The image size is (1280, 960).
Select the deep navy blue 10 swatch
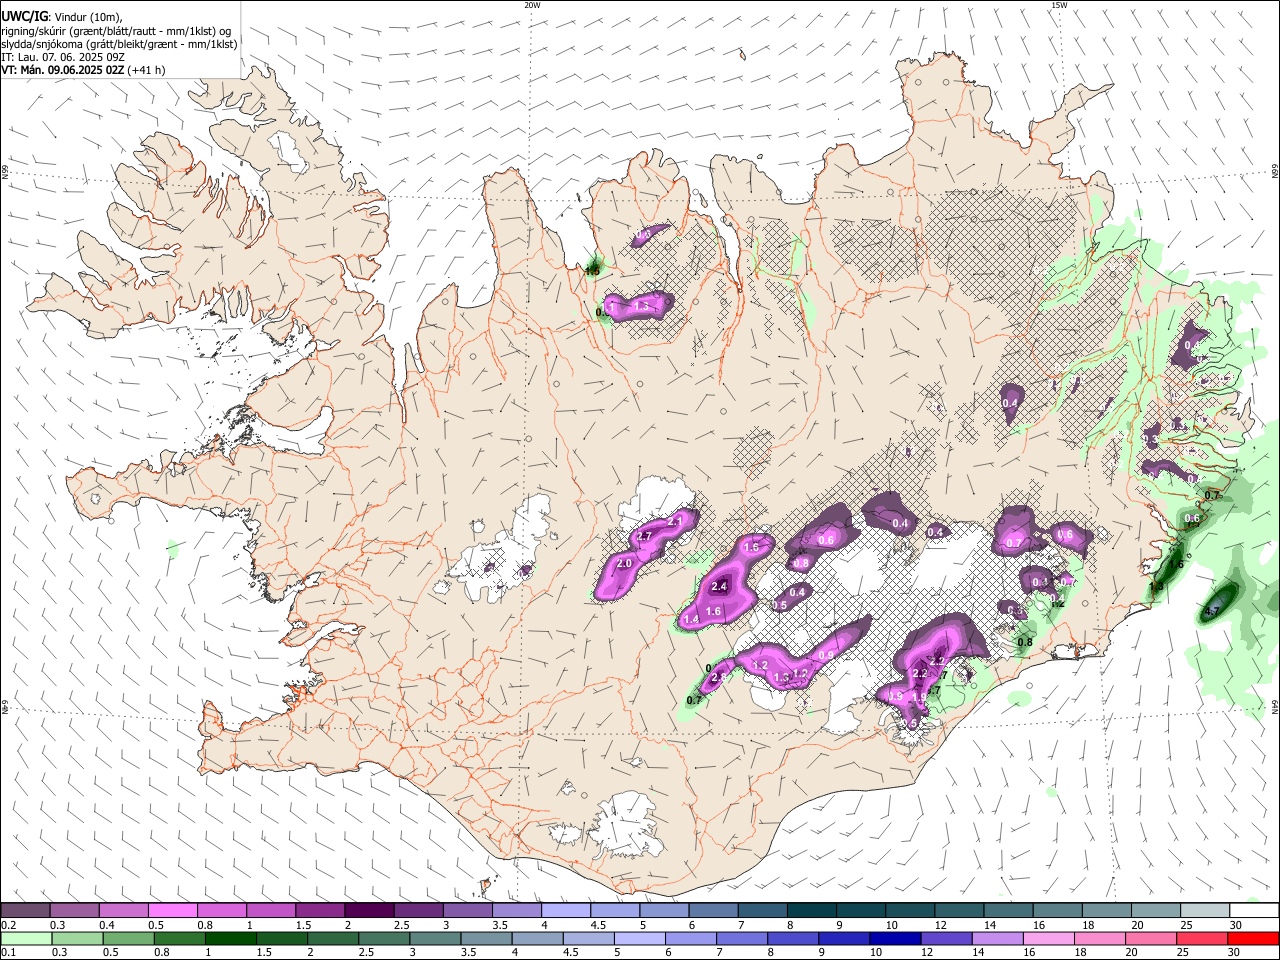coord(894,938)
